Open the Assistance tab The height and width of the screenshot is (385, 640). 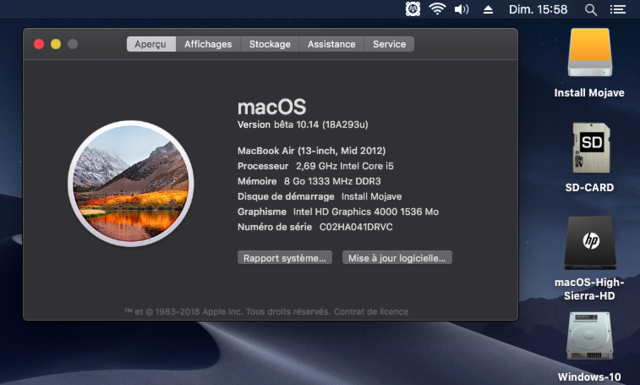[331, 44]
